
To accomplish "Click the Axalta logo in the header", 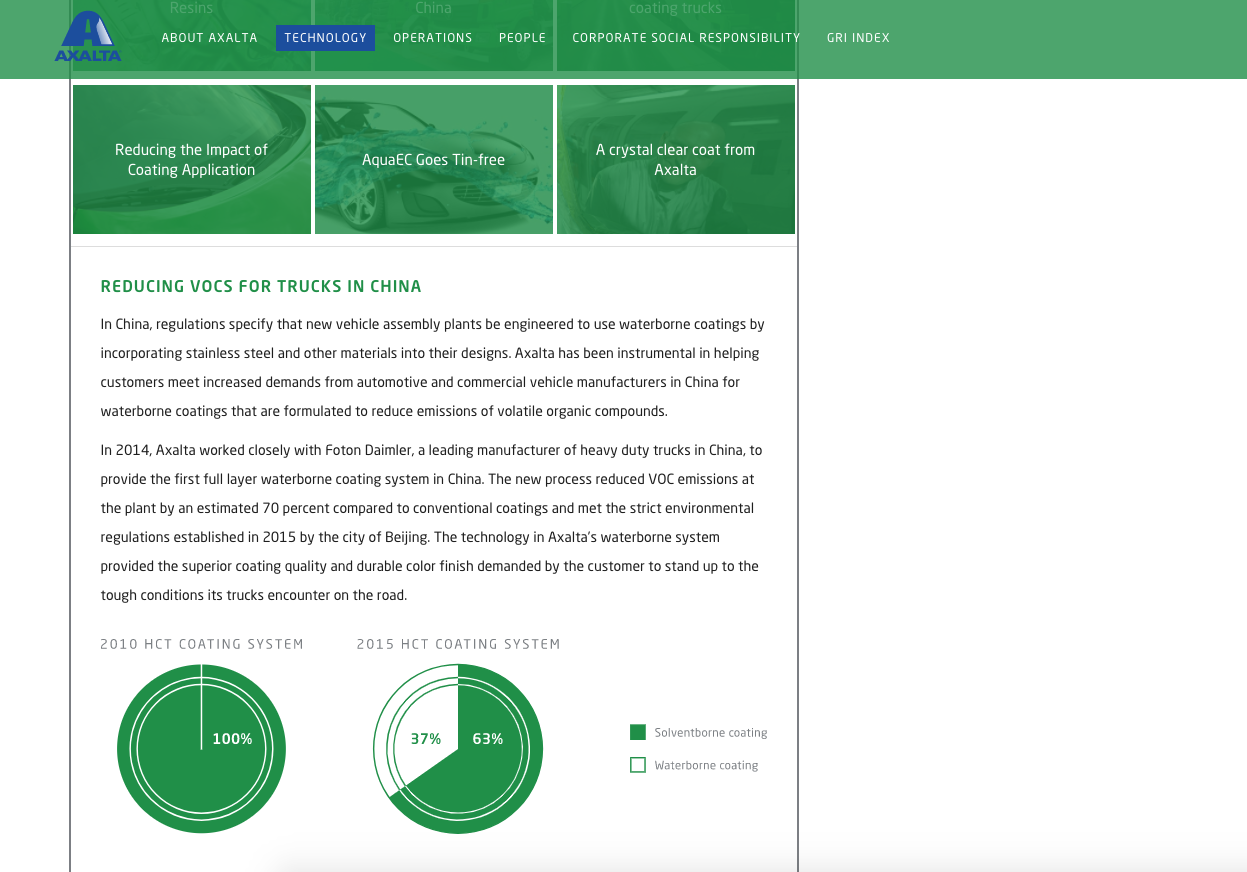I will click(x=88, y=37).
